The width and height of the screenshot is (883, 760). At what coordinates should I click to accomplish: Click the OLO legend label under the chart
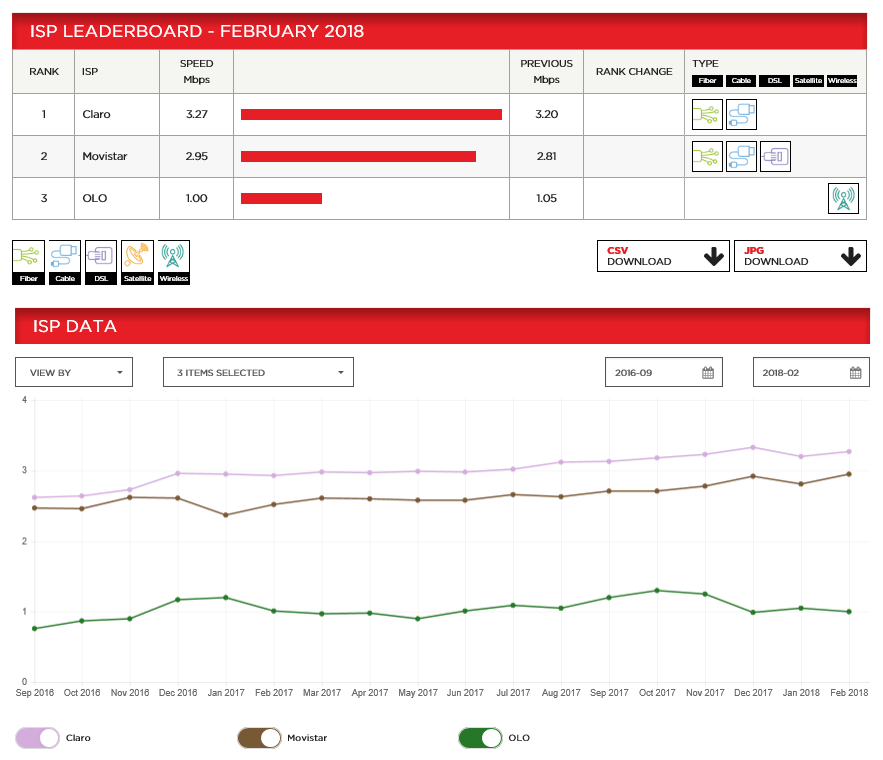519,738
